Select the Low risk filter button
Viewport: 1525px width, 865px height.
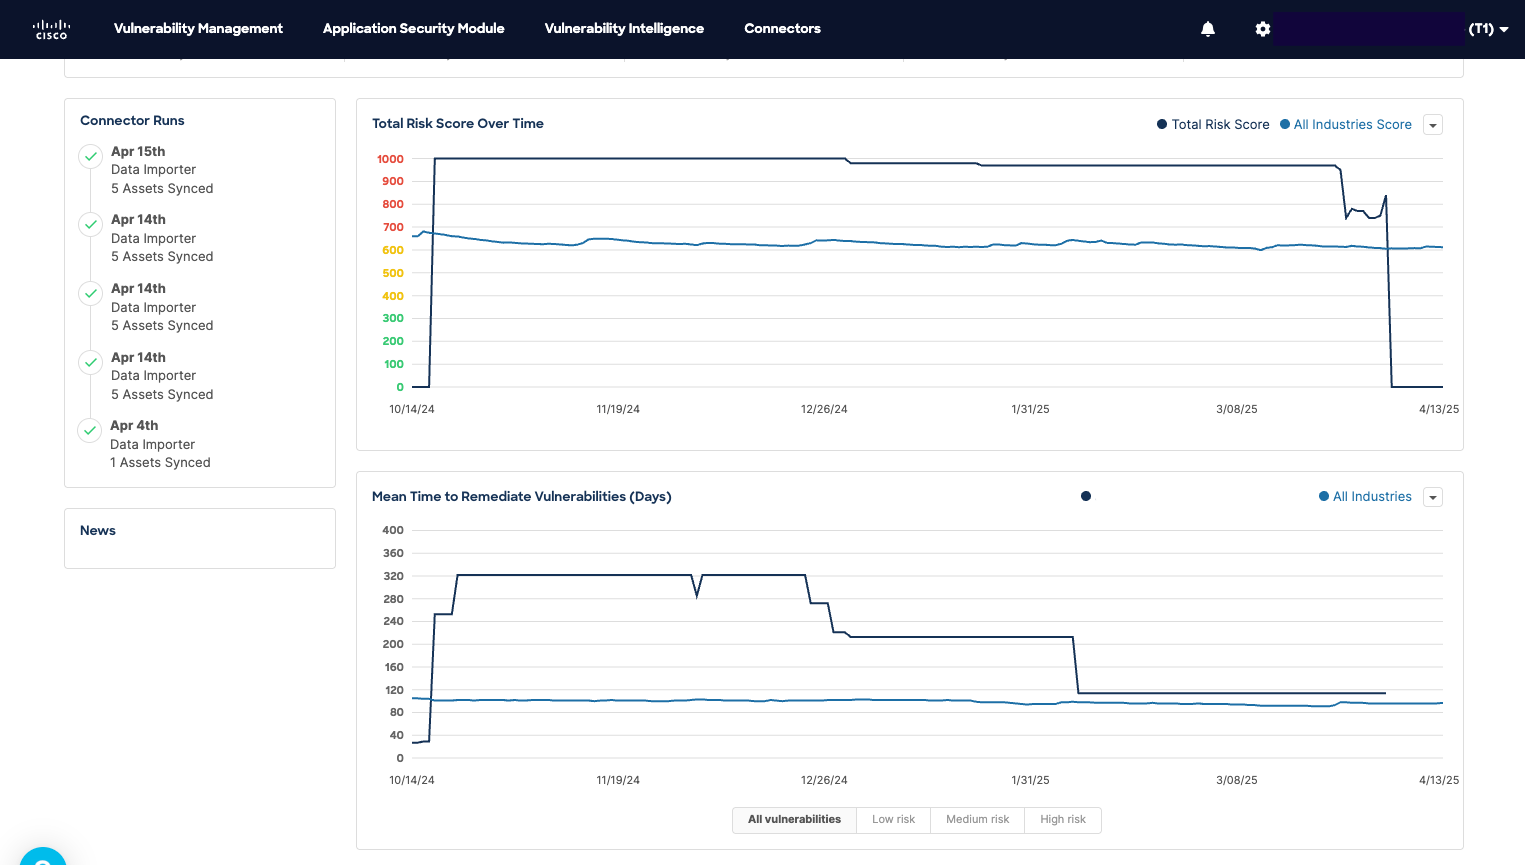click(x=893, y=819)
